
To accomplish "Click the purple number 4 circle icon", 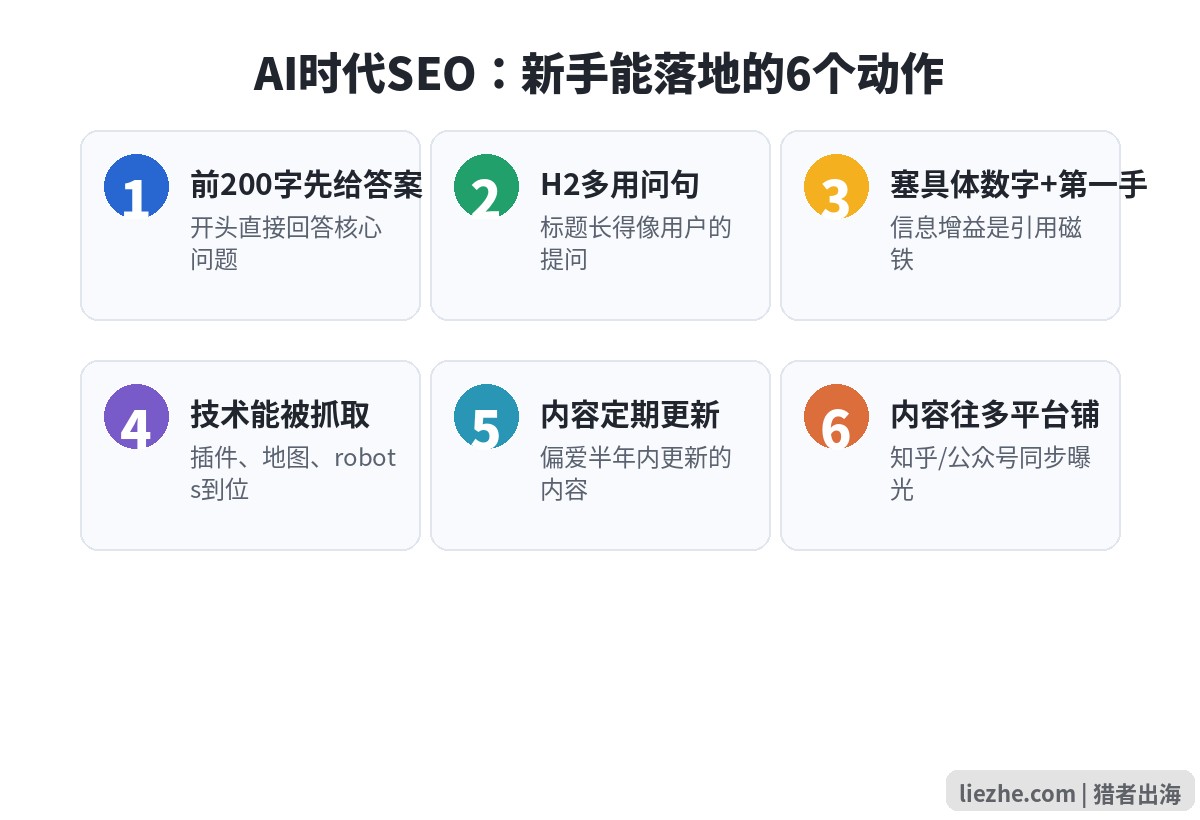I will tap(136, 416).
